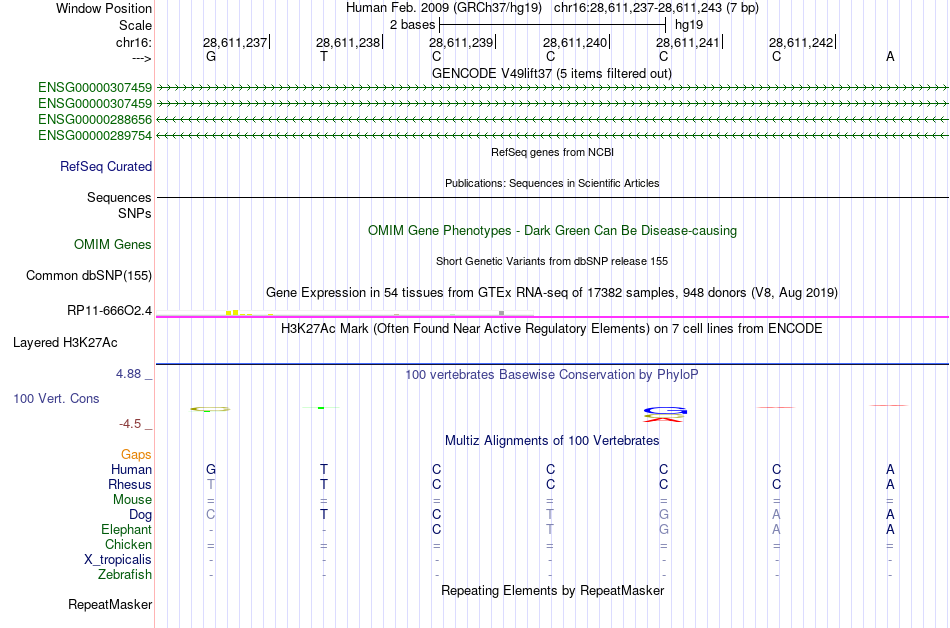Click the Mouse species label
Image resolution: width=950 pixels, height=628 pixels.
[132, 500]
